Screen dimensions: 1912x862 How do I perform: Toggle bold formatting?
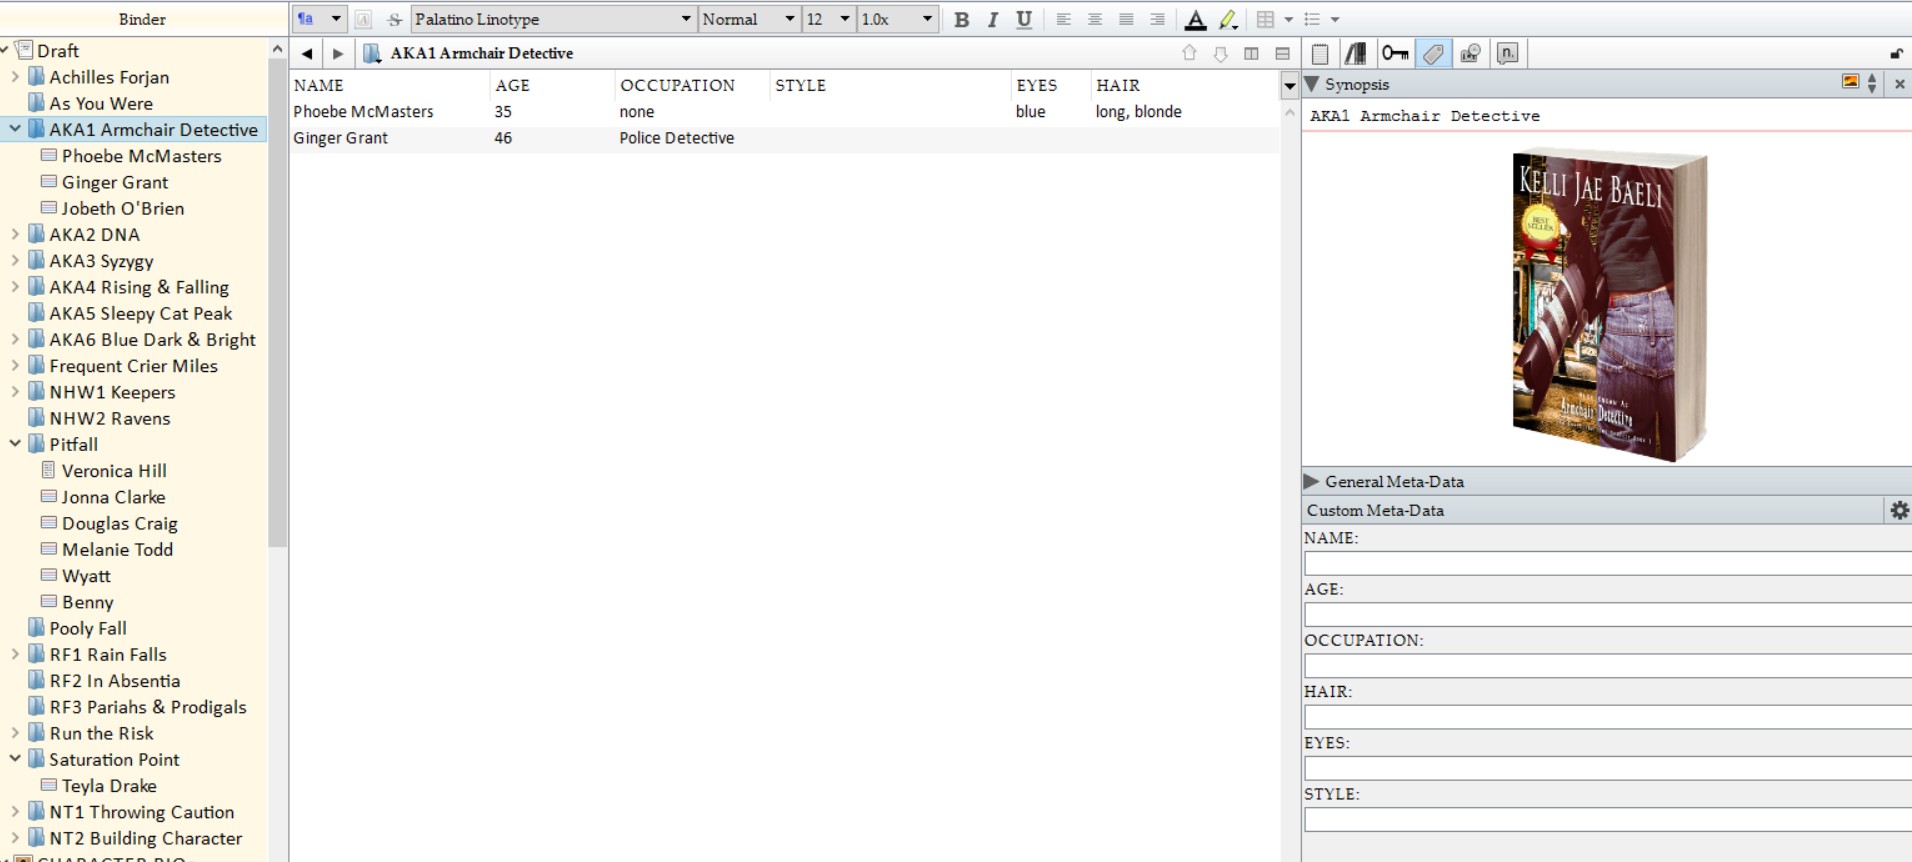point(961,20)
